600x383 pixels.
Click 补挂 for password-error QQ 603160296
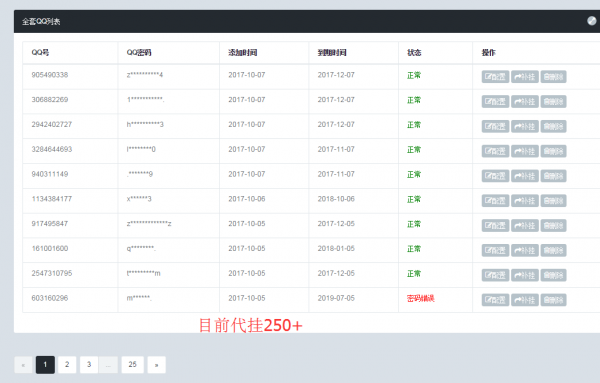[525, 300]
